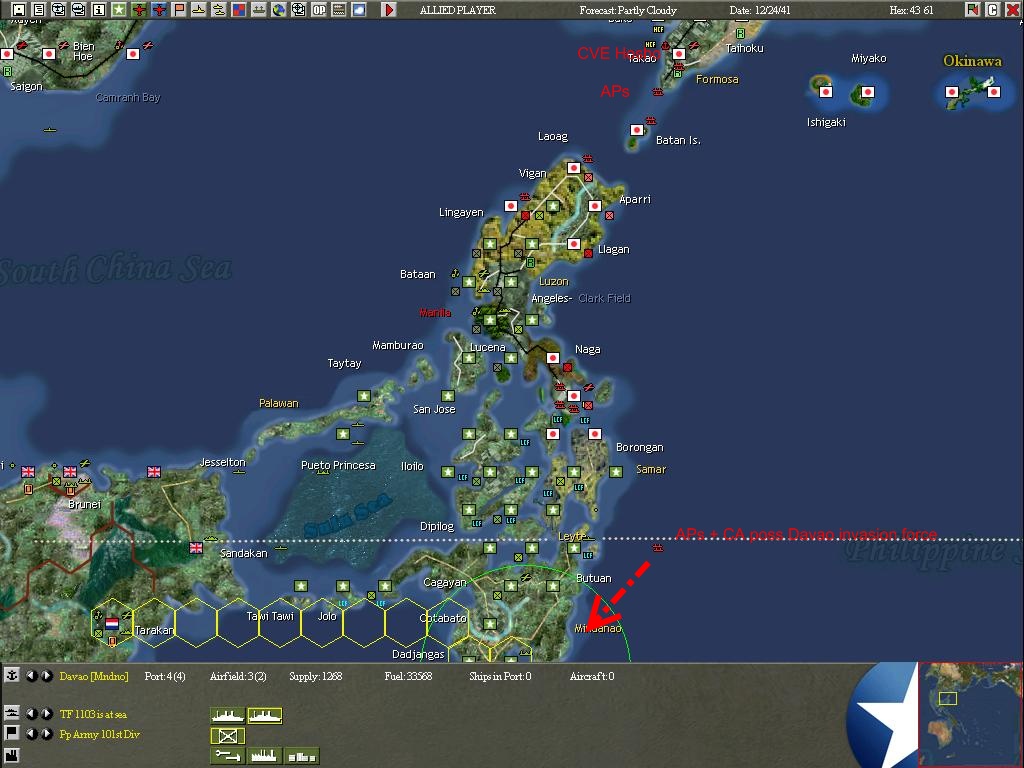The height and width of the screenshot is (768, 1024).
Task: Click the red and blue squares toolbar icon
Action: pyautogui.click(x=239, y=10)
